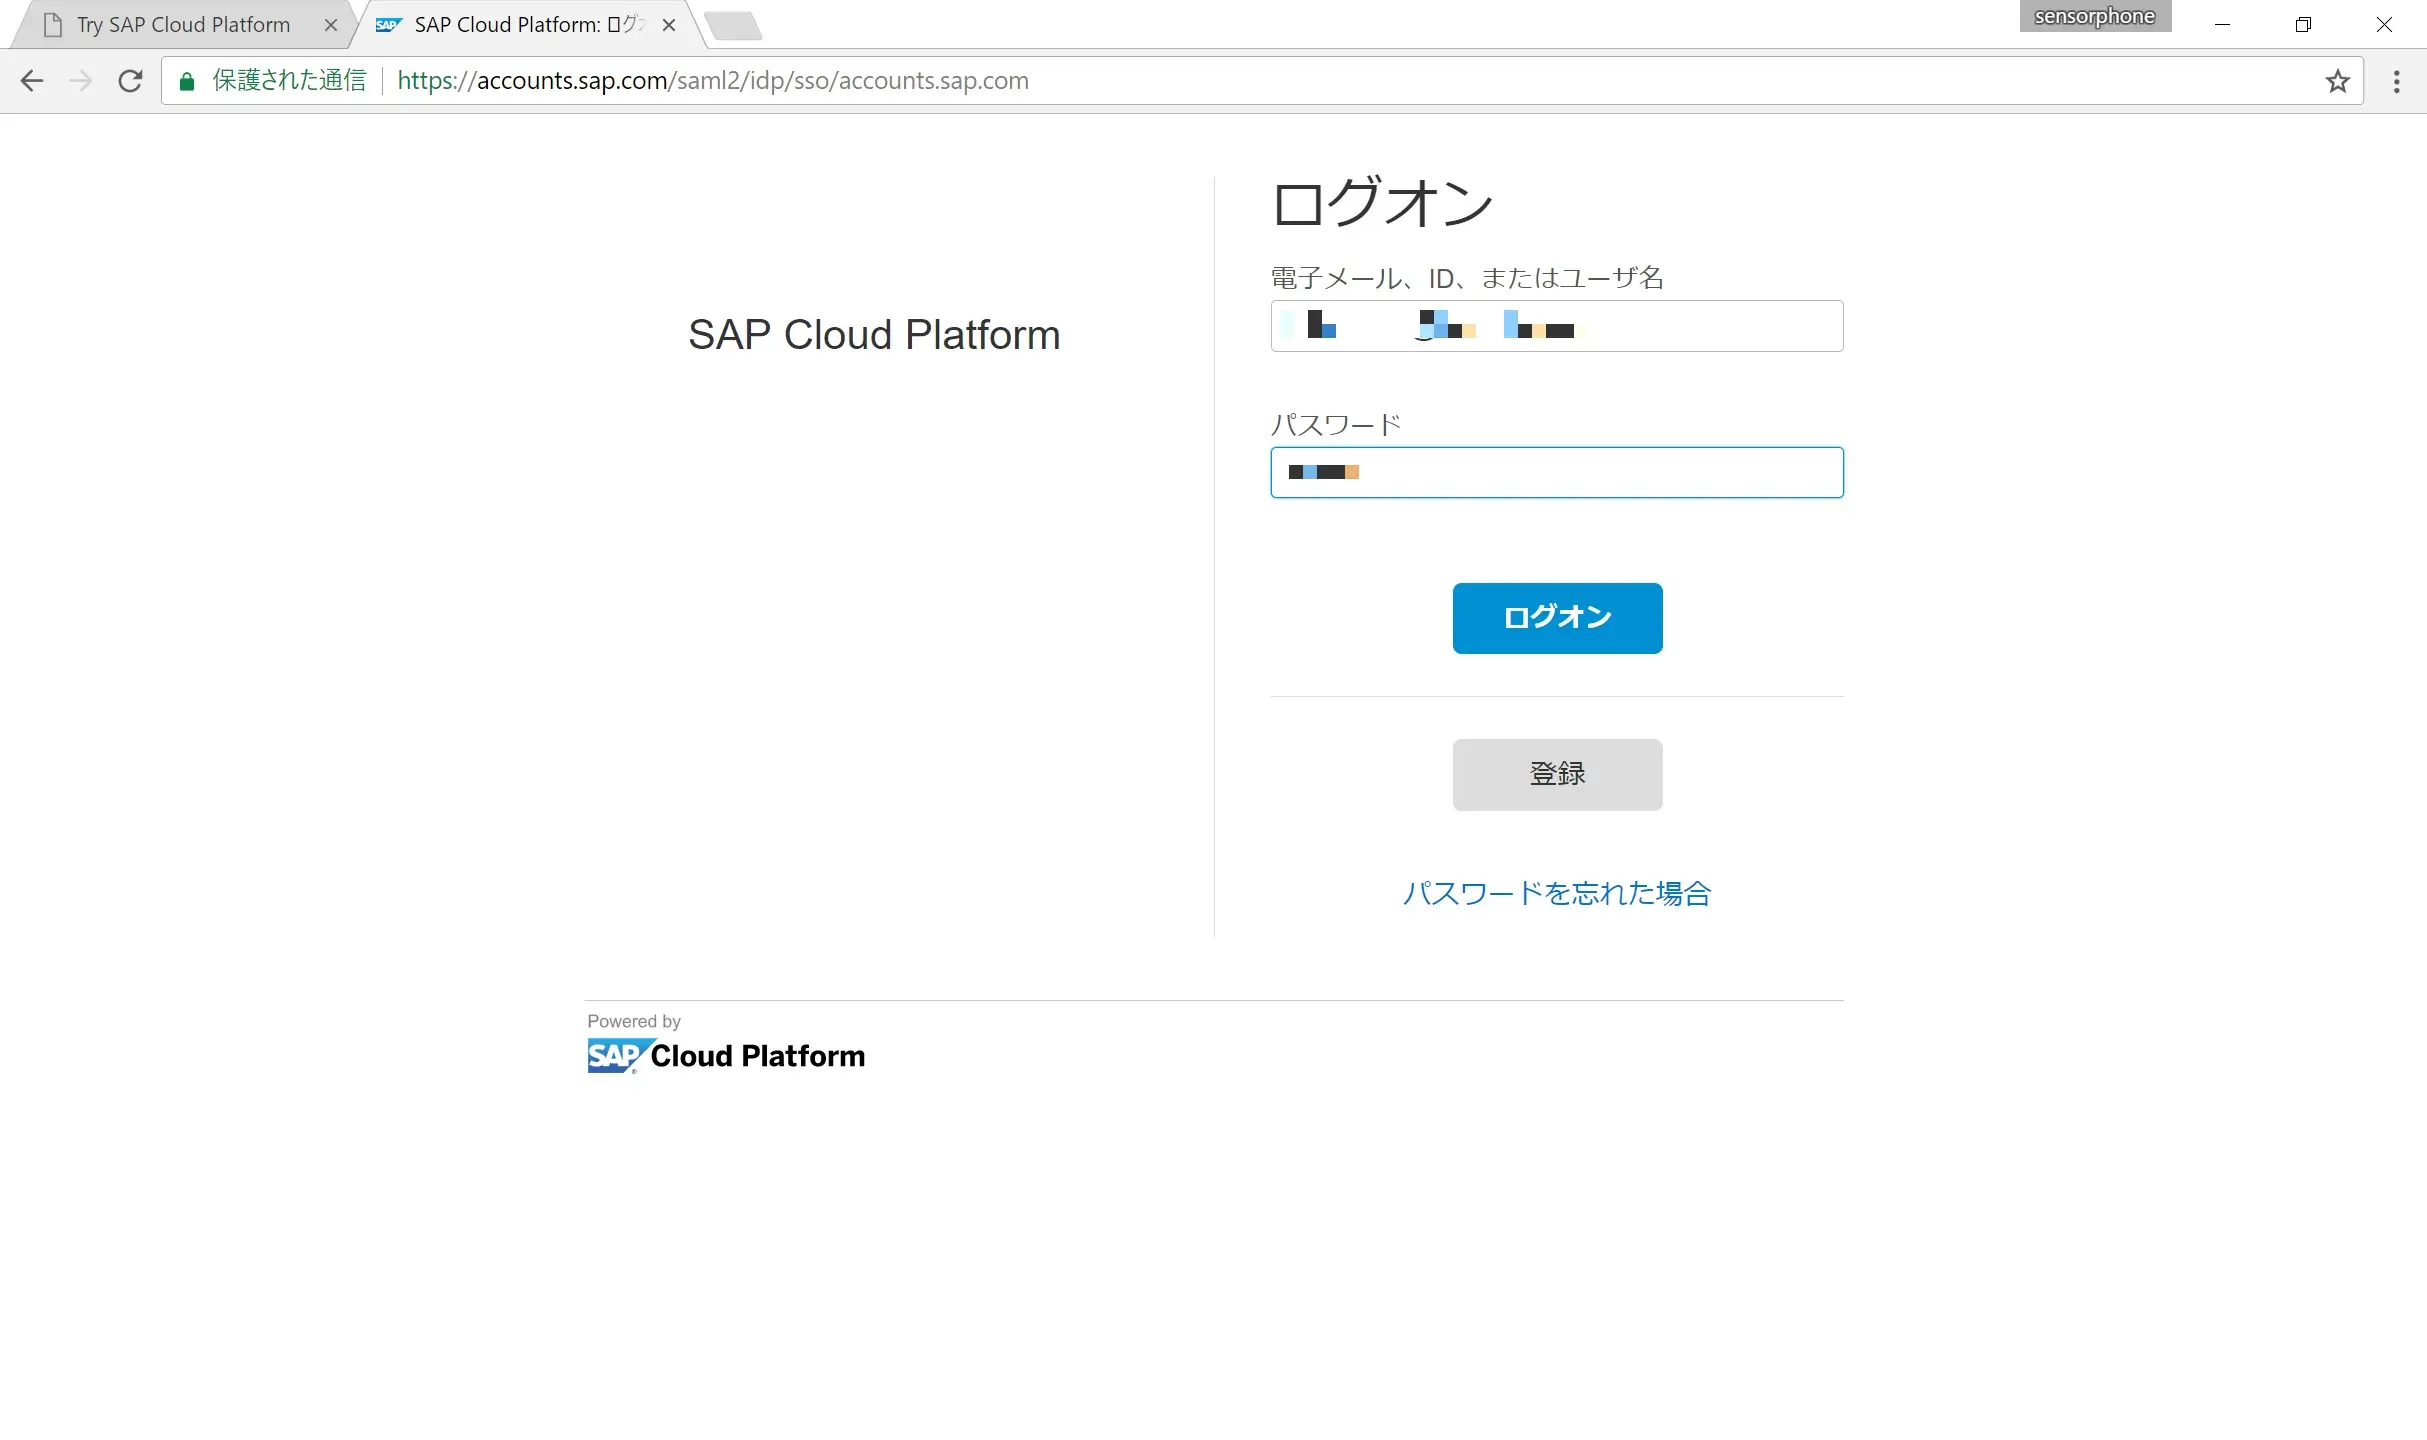Open a new browser tab
2427x1440 pixels.
733,26
